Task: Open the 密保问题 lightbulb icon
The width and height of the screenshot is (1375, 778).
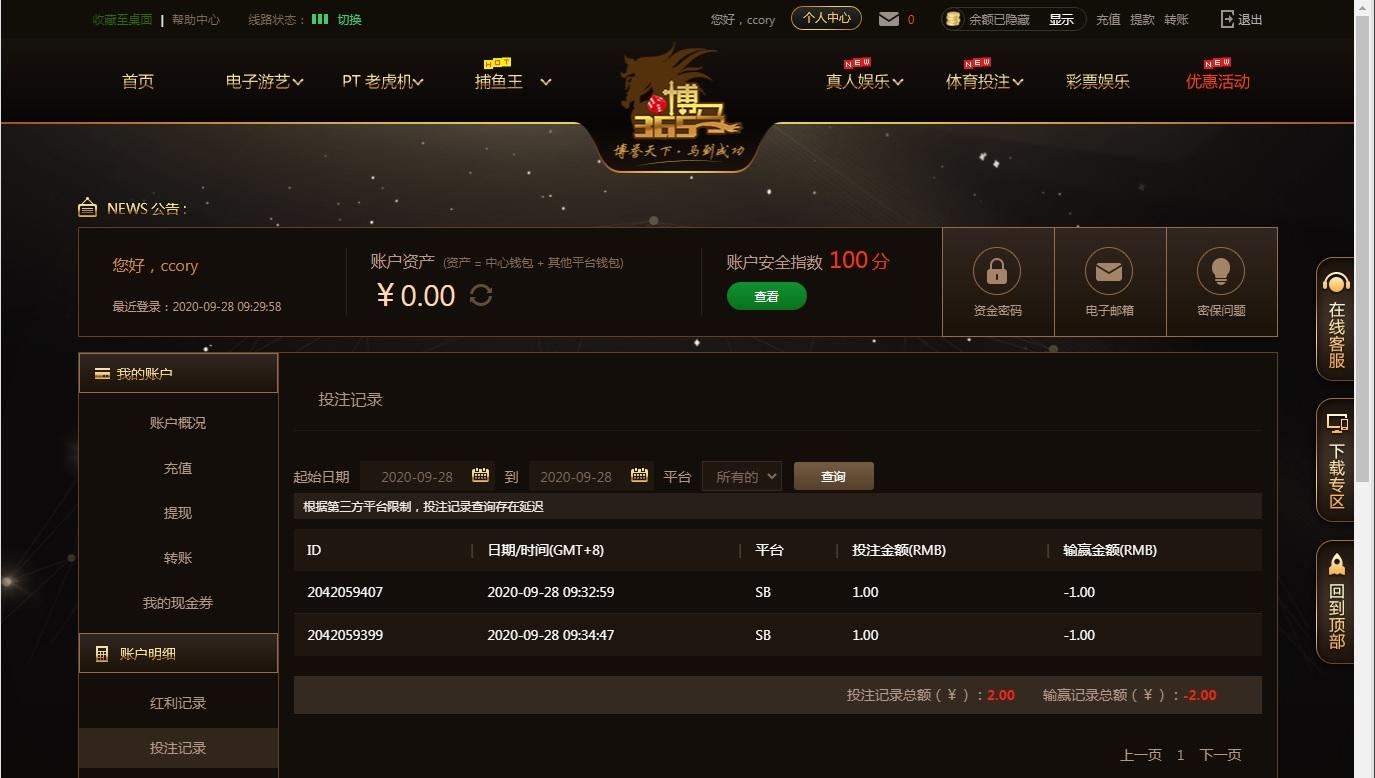Action: point(1221,271)
